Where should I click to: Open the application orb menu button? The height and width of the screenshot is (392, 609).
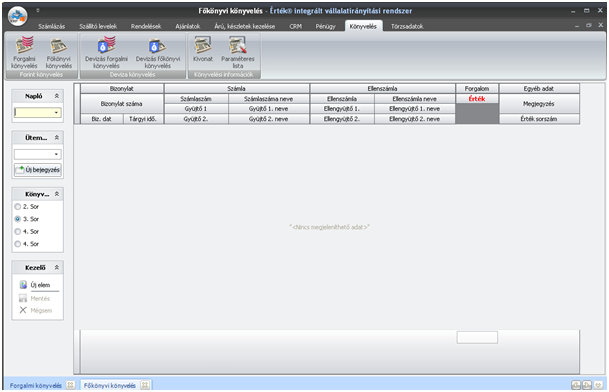click(17, 16)
